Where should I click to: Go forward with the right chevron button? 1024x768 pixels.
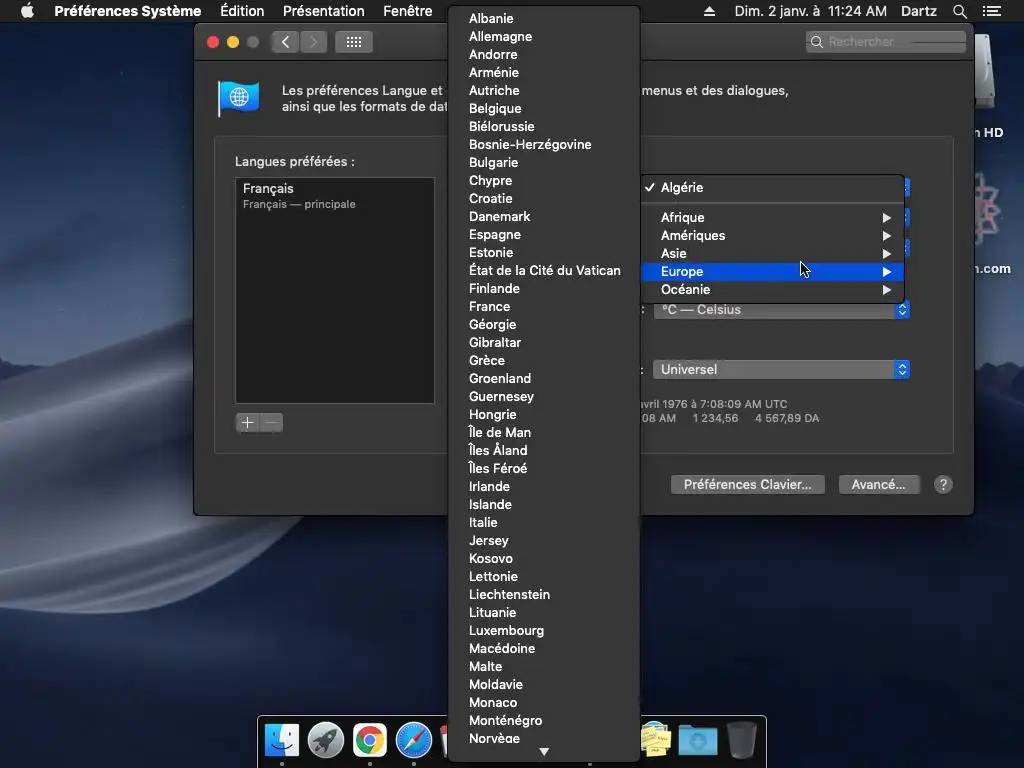pyautogui.click(x=313, y=42)
